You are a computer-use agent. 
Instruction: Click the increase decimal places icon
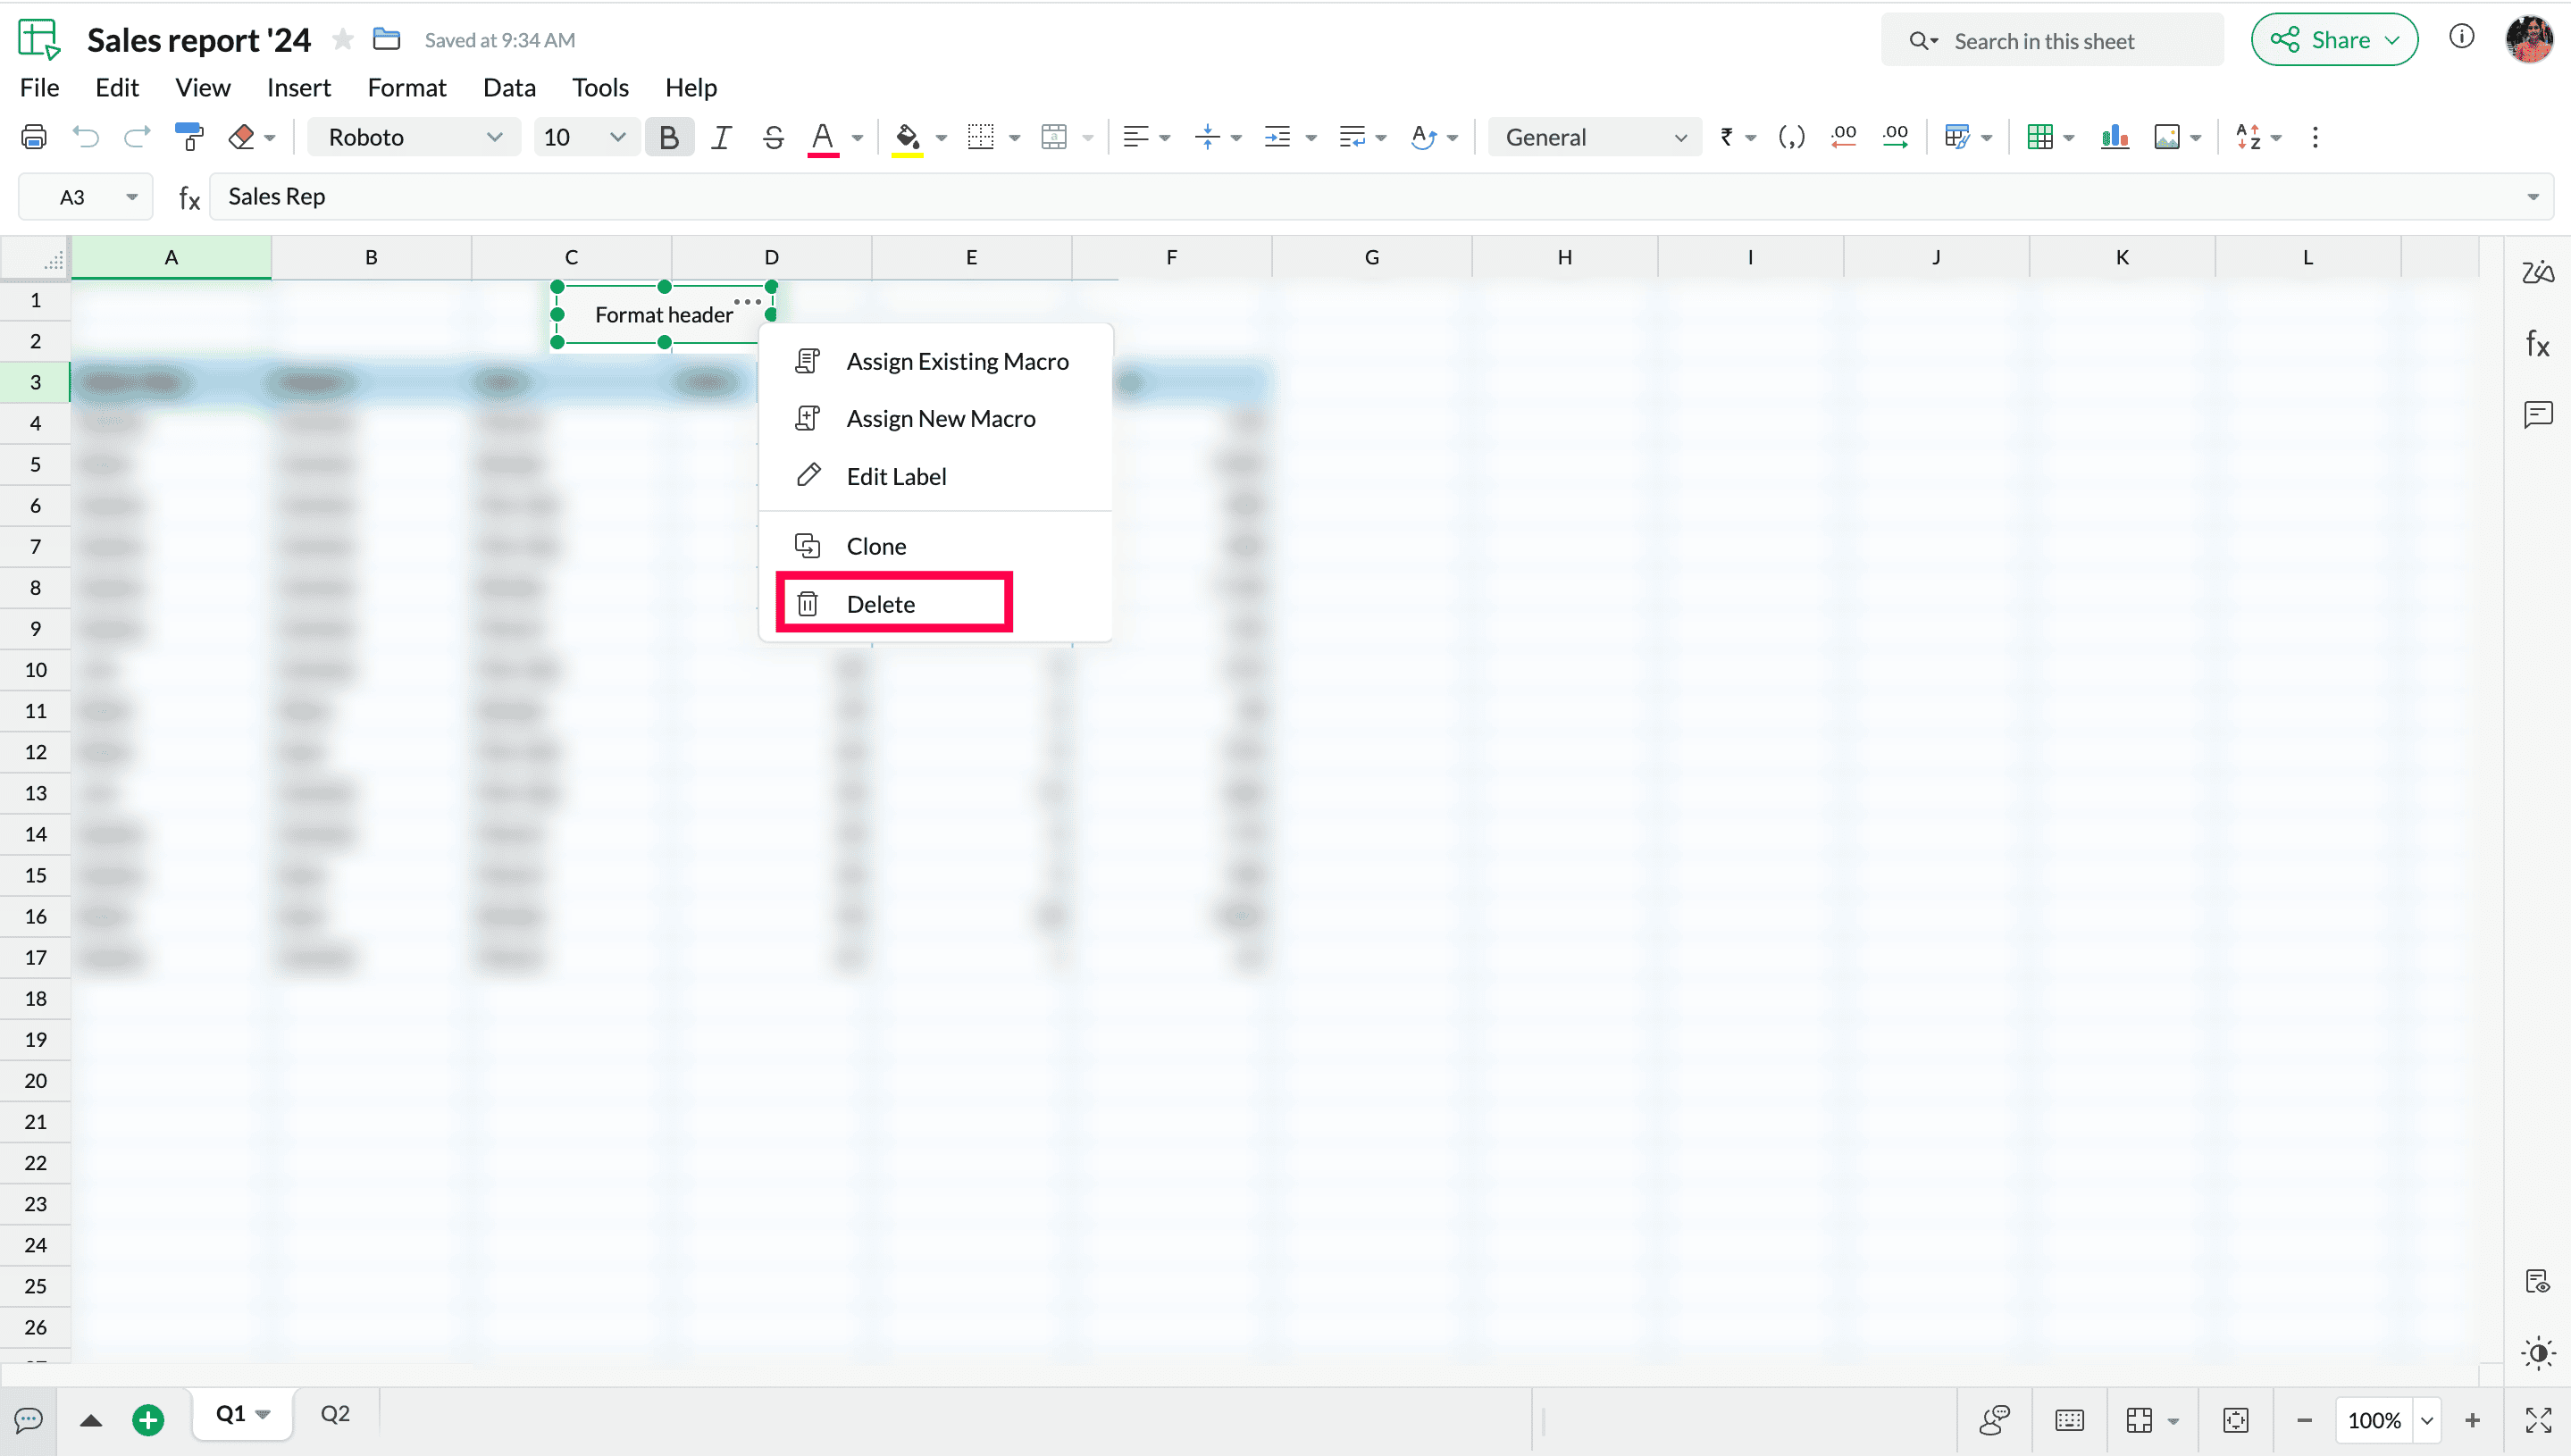(1894, 137)
